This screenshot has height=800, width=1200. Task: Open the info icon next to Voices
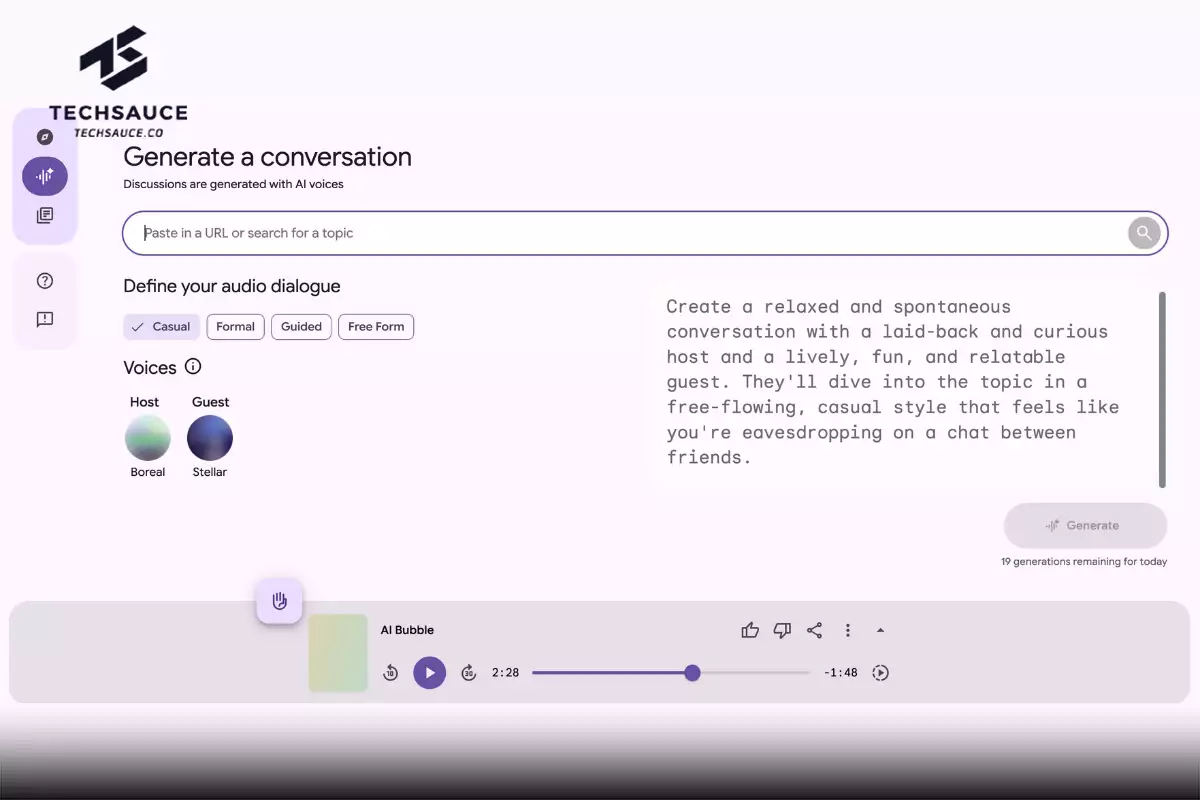click(193, 367)
